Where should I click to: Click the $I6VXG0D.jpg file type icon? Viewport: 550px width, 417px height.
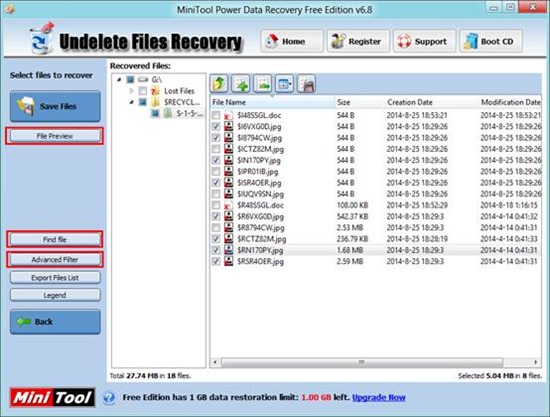pos(228,126)
